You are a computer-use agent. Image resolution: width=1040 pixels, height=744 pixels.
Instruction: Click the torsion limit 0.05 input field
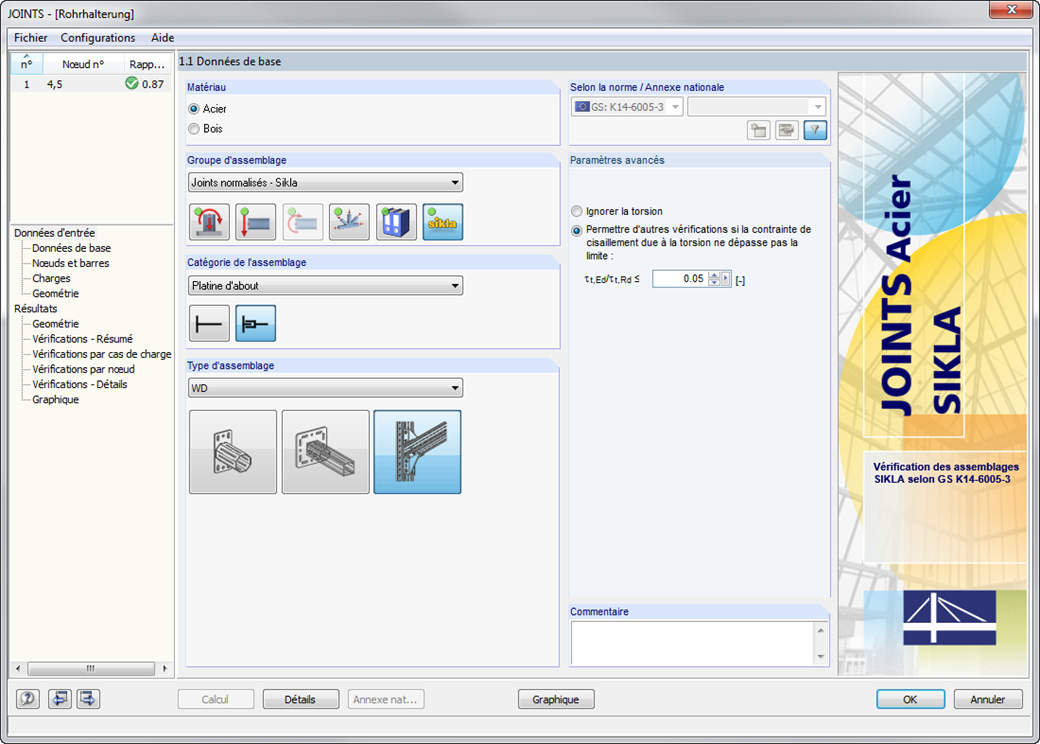click(x=680, y=279)
